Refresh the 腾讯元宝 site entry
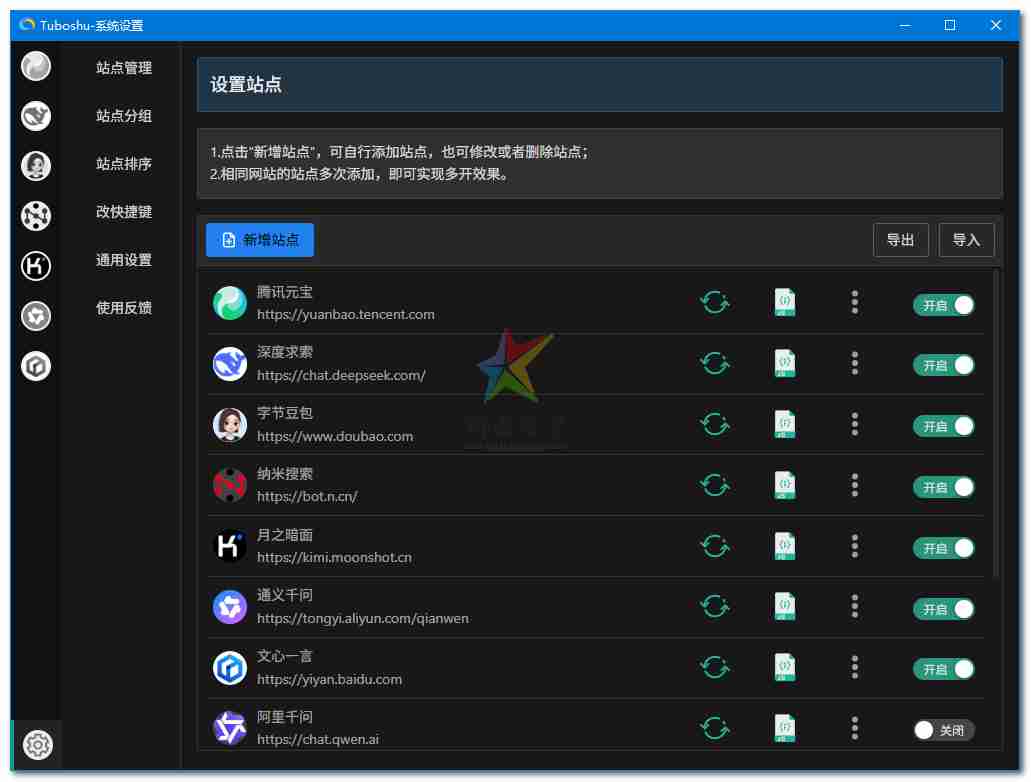Screen dimensions: 1031x782 click(x=714, y=302)
